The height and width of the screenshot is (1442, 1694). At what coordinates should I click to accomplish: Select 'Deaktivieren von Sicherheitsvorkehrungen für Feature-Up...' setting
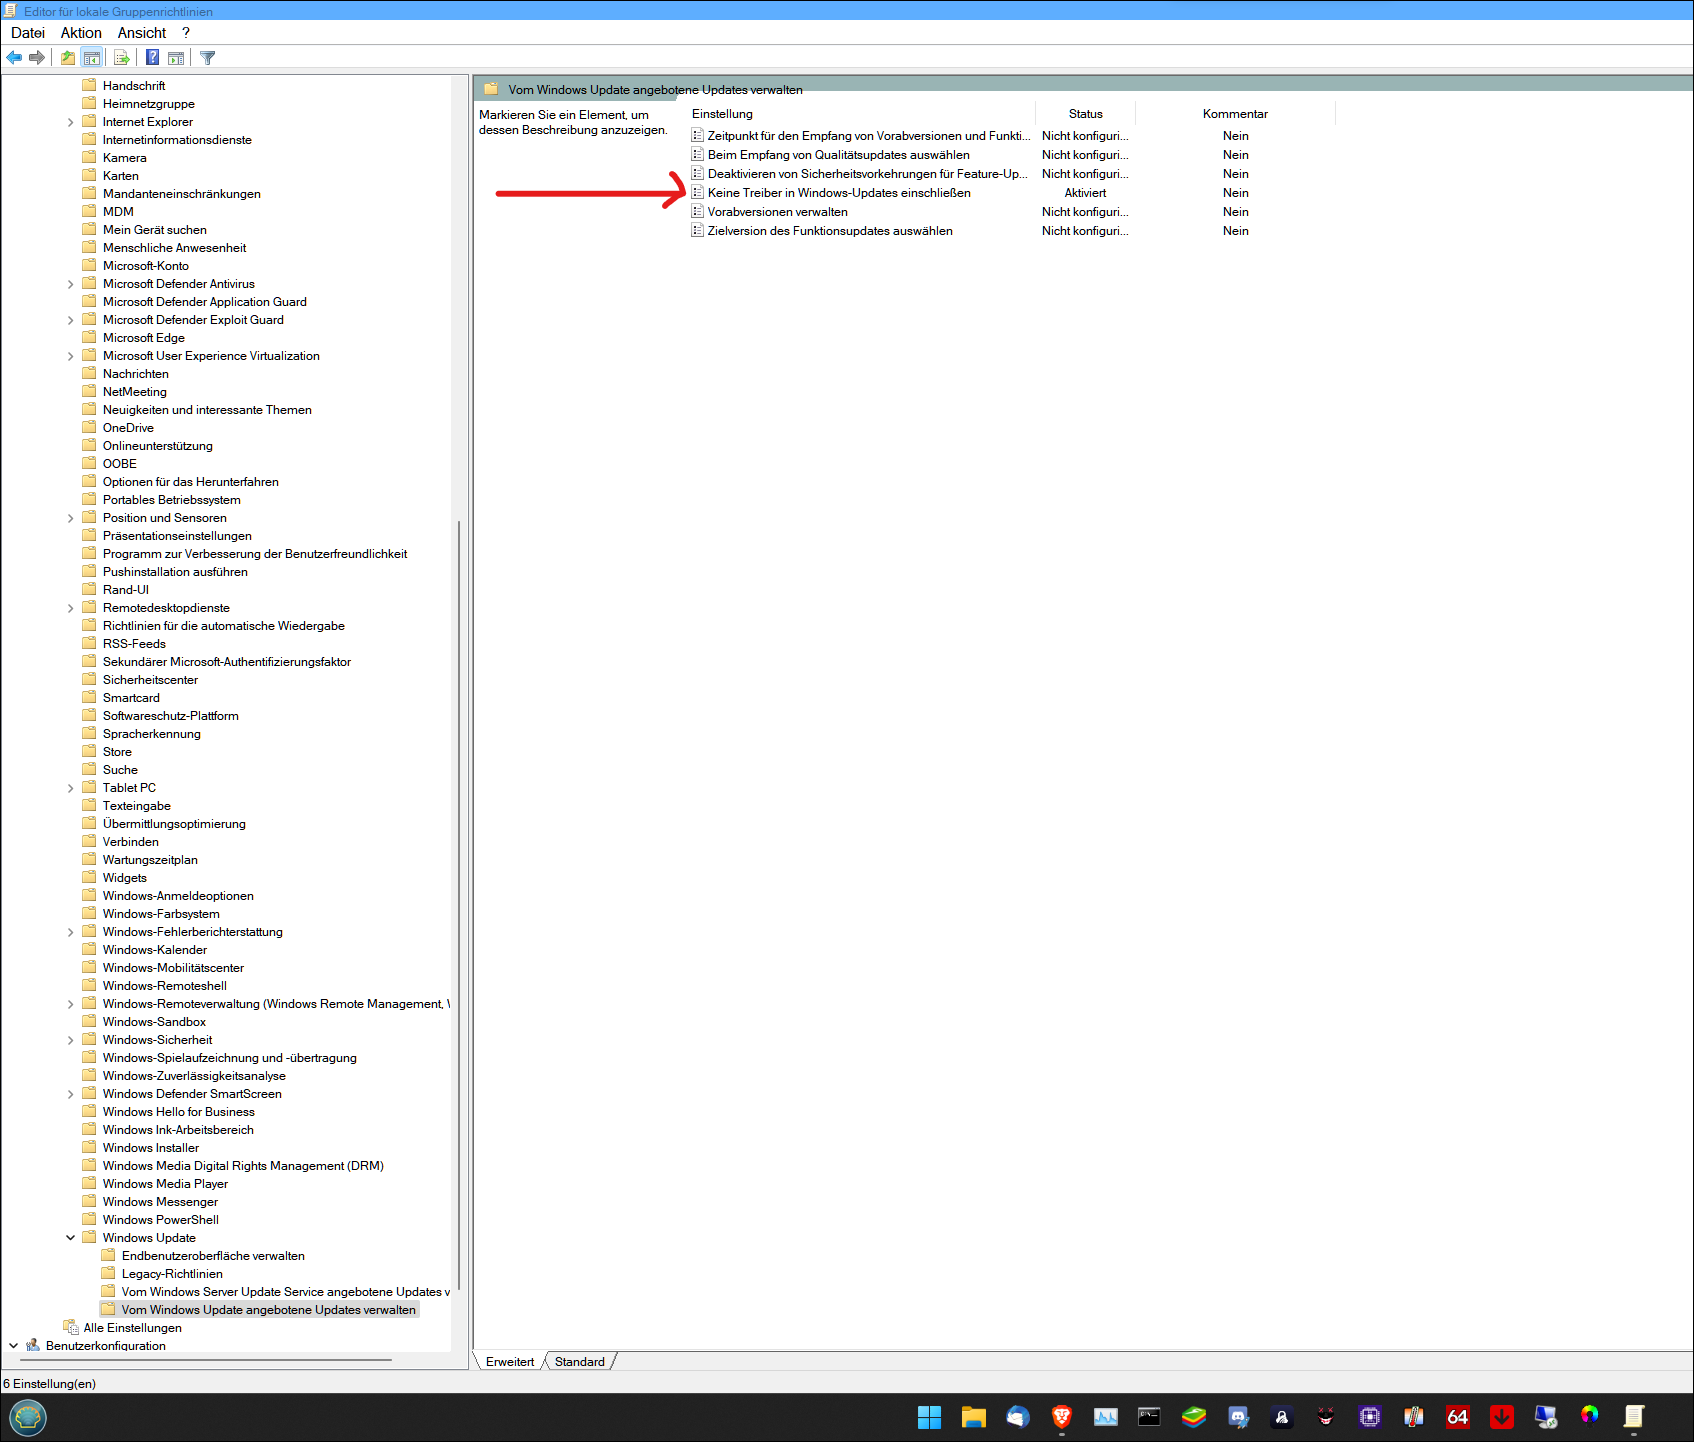pyautogui.click(x=867, y=174)
